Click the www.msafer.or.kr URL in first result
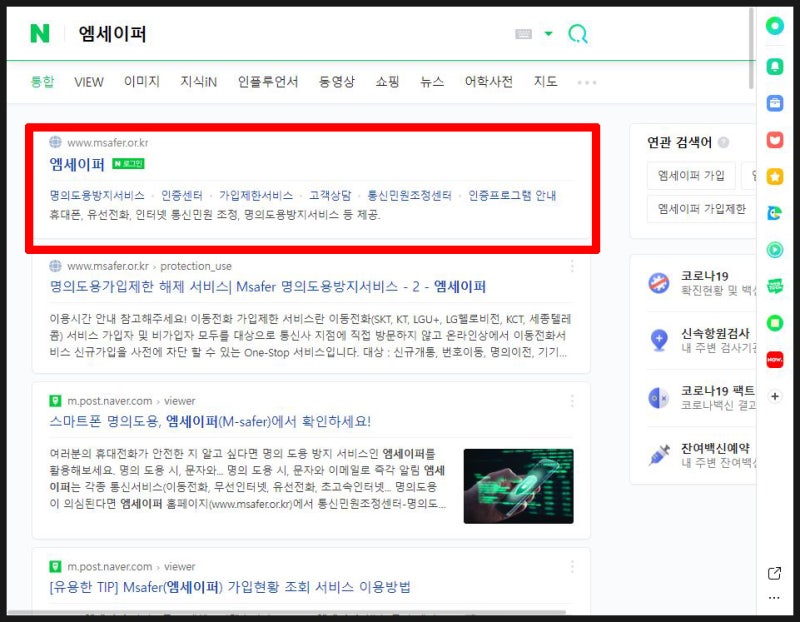The width and height of the screenshot is (800, 622). (108, 143)
